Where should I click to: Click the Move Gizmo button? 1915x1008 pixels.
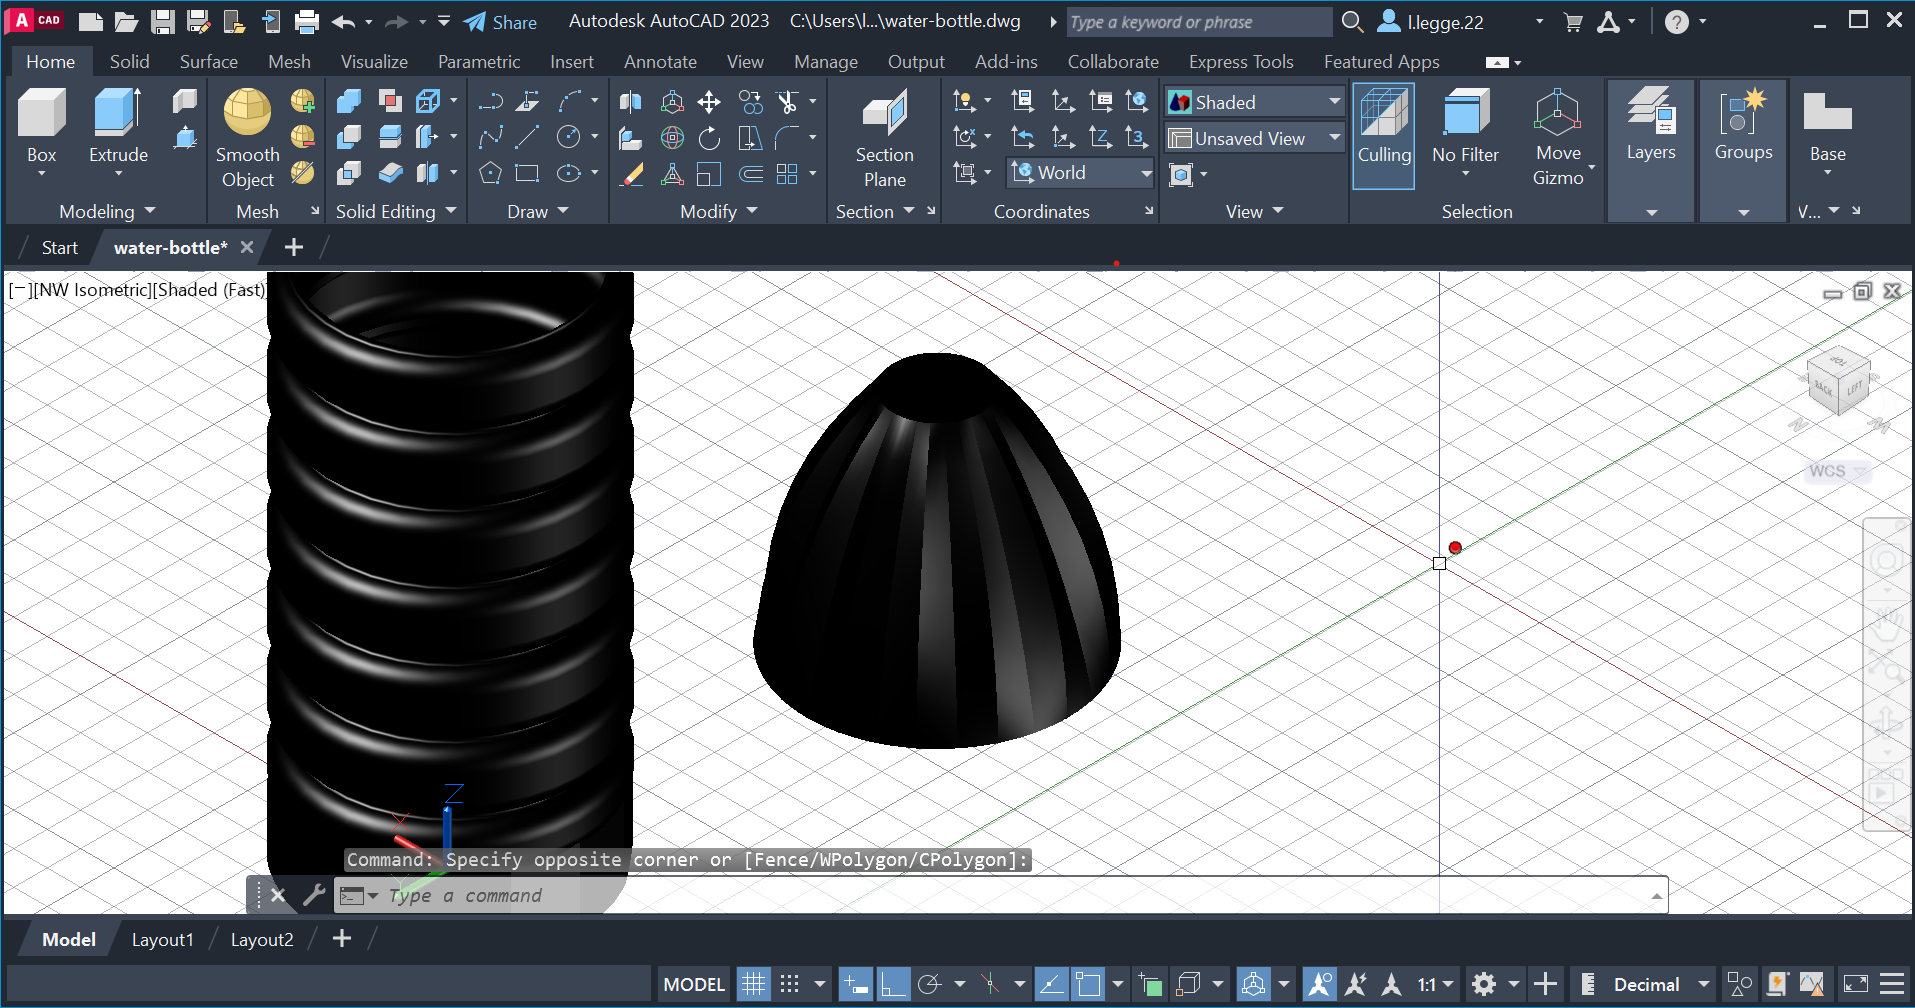1558,137
